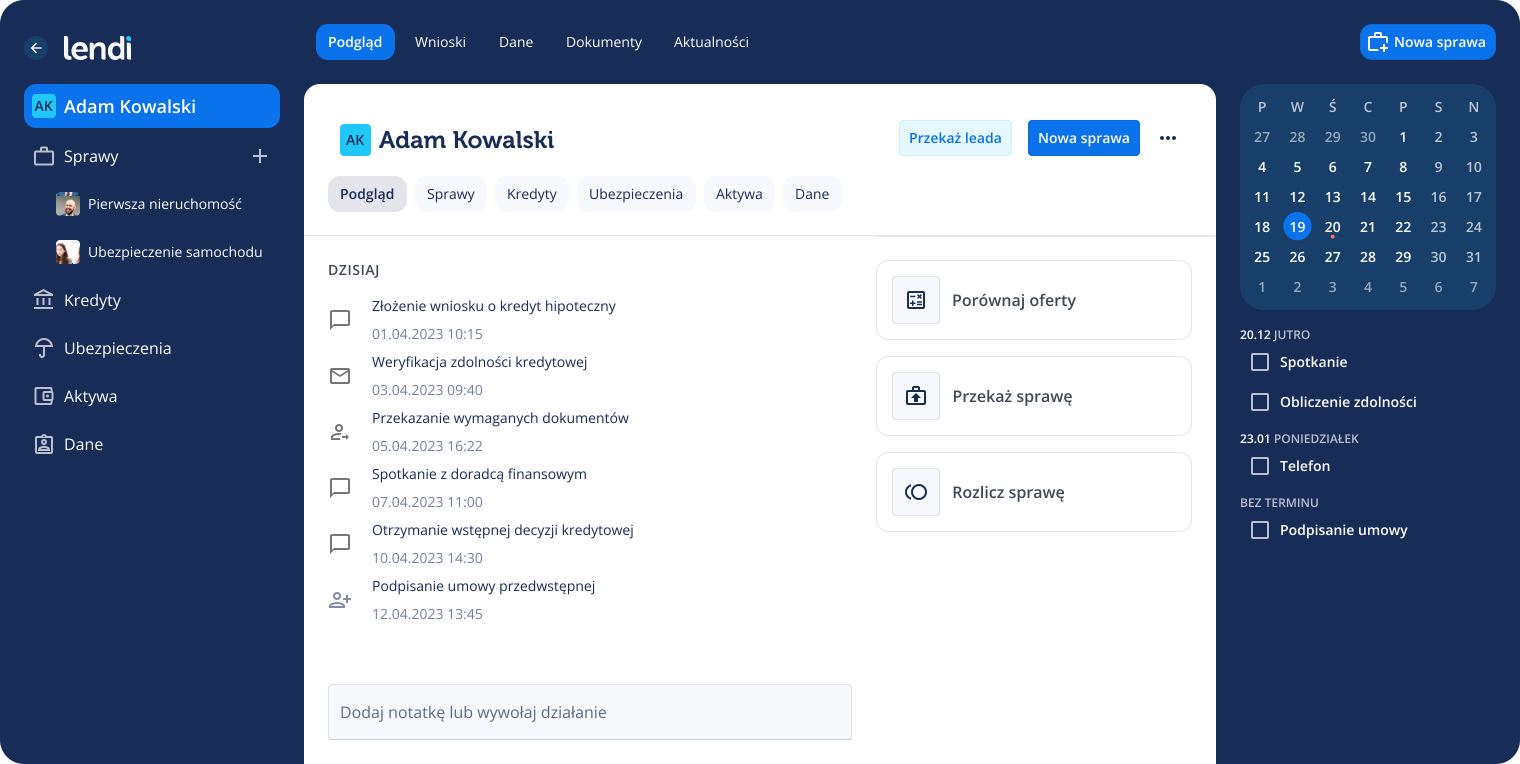1520x764 pixels.
Task: Click Złożenie wniosku o kredyt hipoteczny entry
Action: tap(494, 306)
